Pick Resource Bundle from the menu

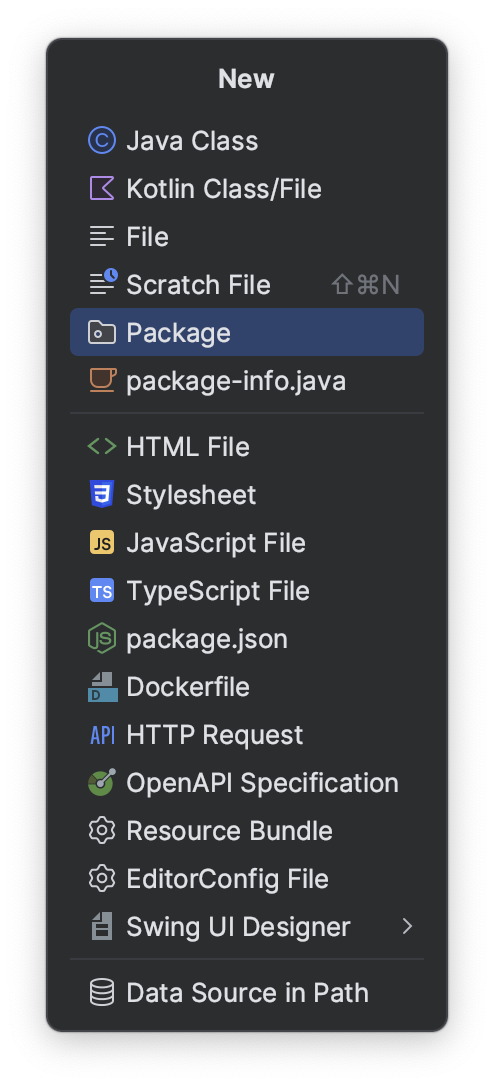pyautogui.click(x=247, y=830)
